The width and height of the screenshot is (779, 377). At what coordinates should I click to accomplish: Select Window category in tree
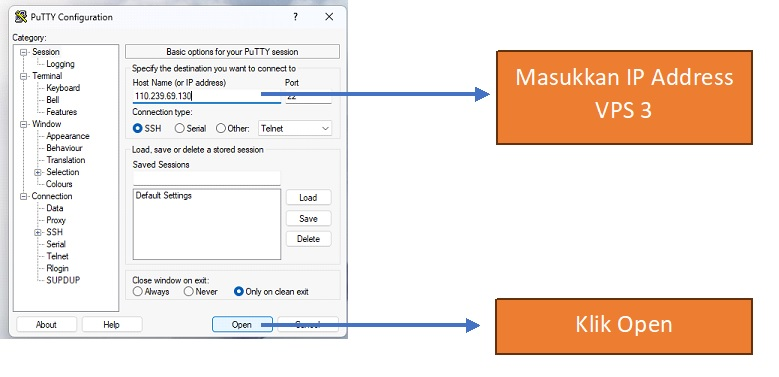pos(46,124)
